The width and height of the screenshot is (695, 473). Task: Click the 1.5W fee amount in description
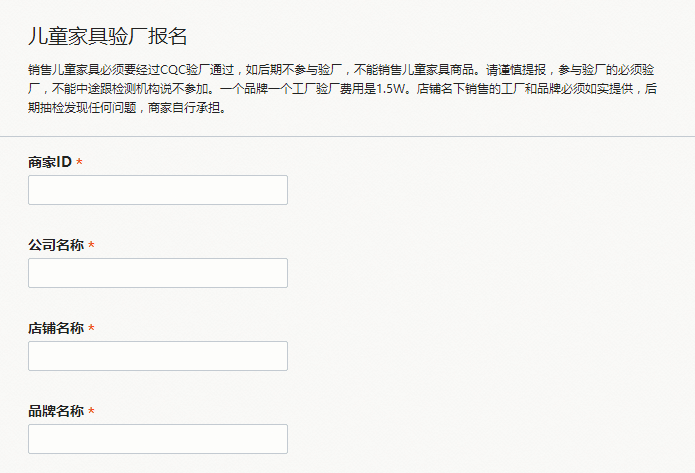point(392,89)
